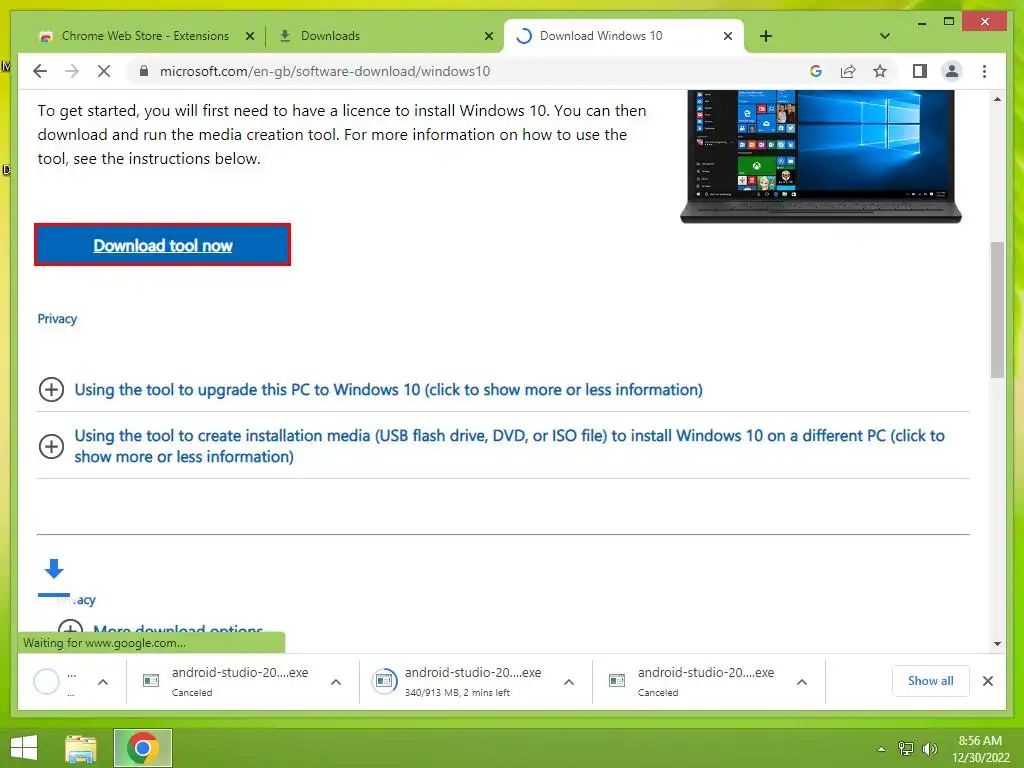Screen dimensions: 1024x768
Task: Close the Download Windows 10 tab
Action: (728, 36)
